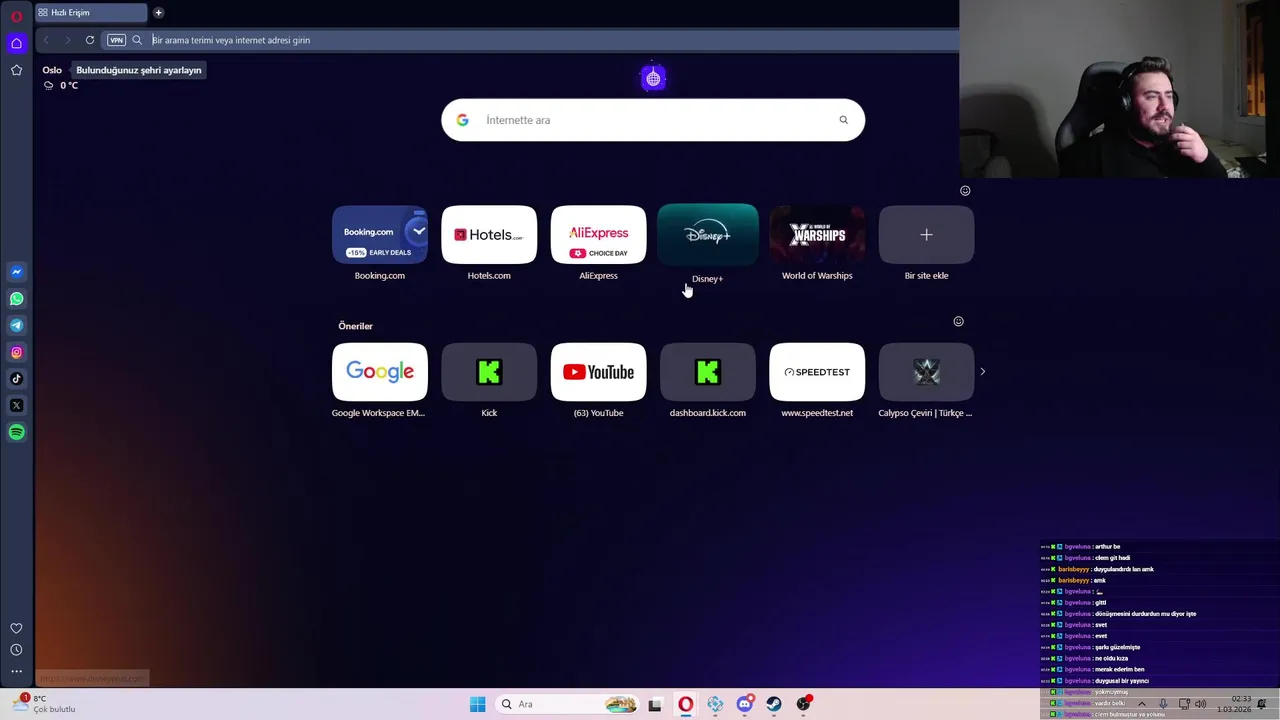Open Discord from the taskbar
This screenshot has height=720, width=1280.
(x=744, y=704)
